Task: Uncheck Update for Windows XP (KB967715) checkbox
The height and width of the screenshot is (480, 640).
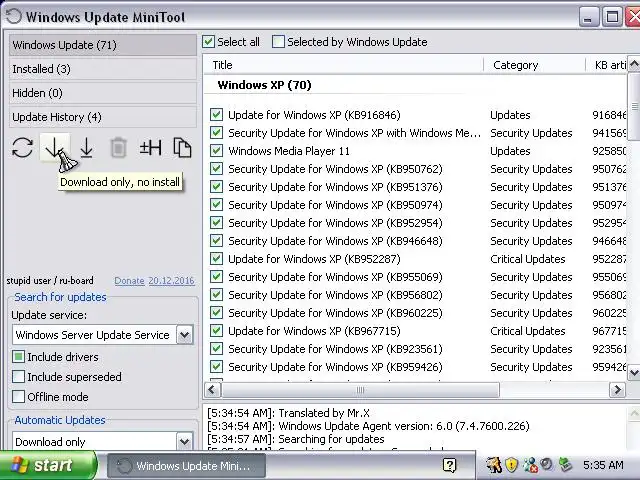Action: click(x=216, y=331)
